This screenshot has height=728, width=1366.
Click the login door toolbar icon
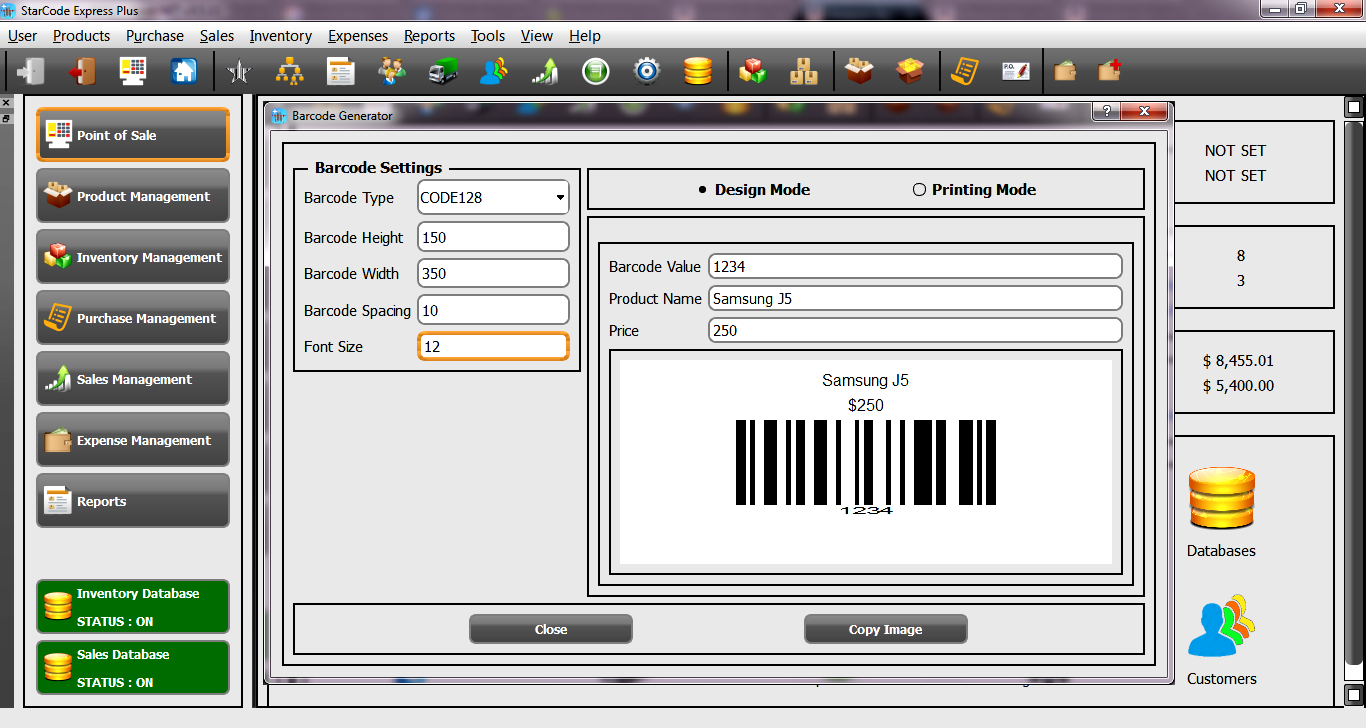pyautogui.click(x=31, y=71)
